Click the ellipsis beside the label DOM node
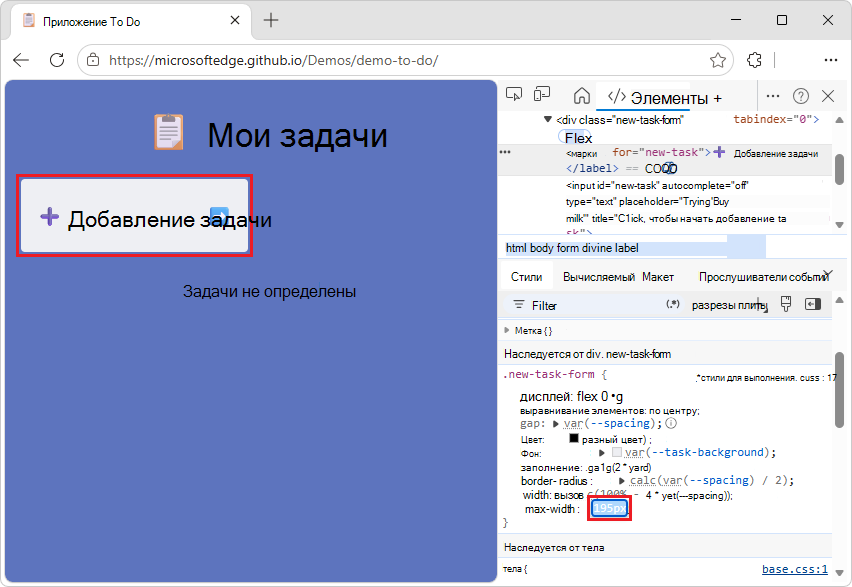 pos(505,152)
